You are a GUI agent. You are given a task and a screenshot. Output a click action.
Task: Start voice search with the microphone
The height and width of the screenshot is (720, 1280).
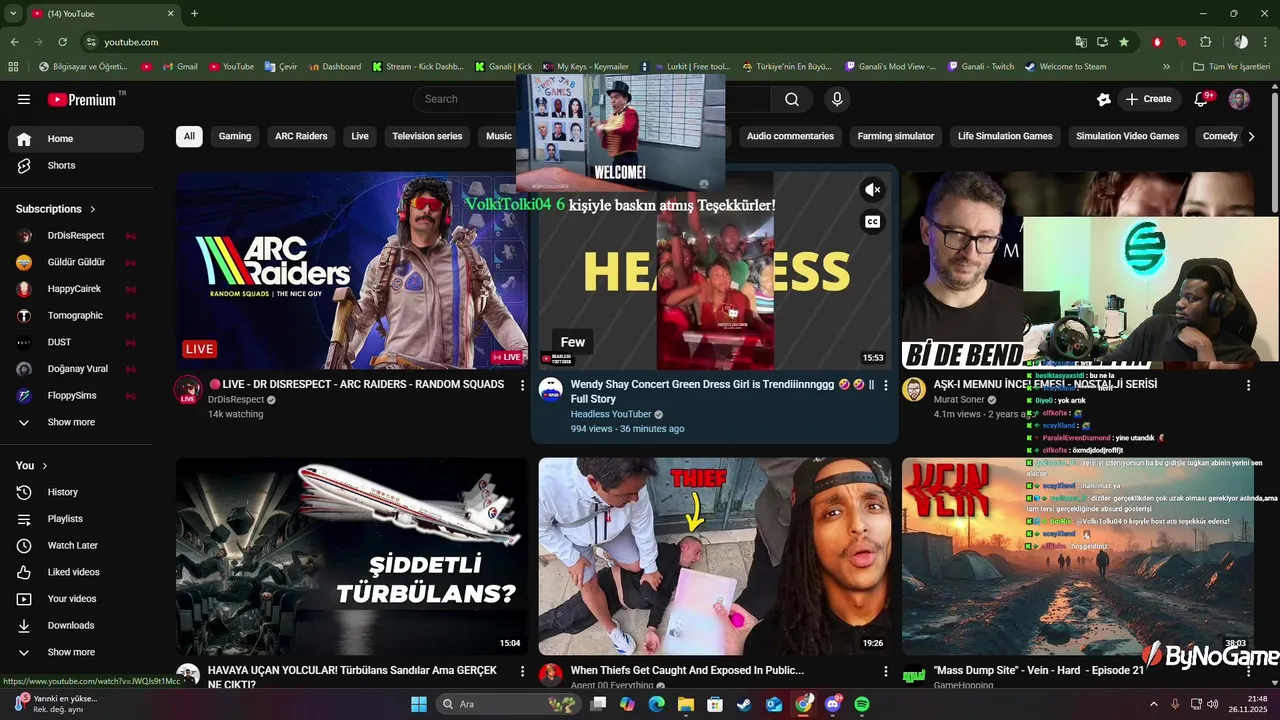(x=837, y=99)
